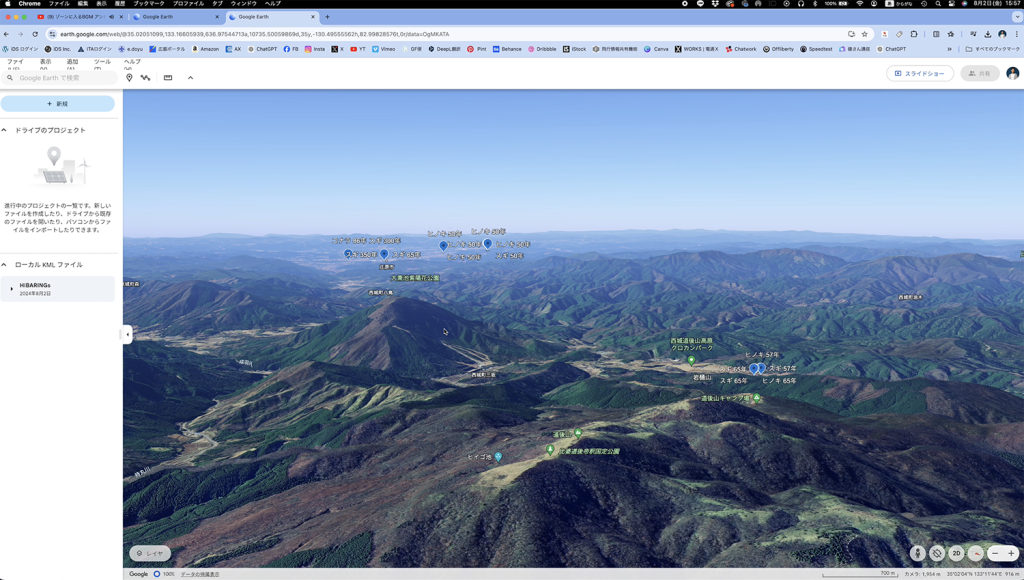Zoom out with the minus button
This screenshot has width=1024, height=580.
[995, 553]
